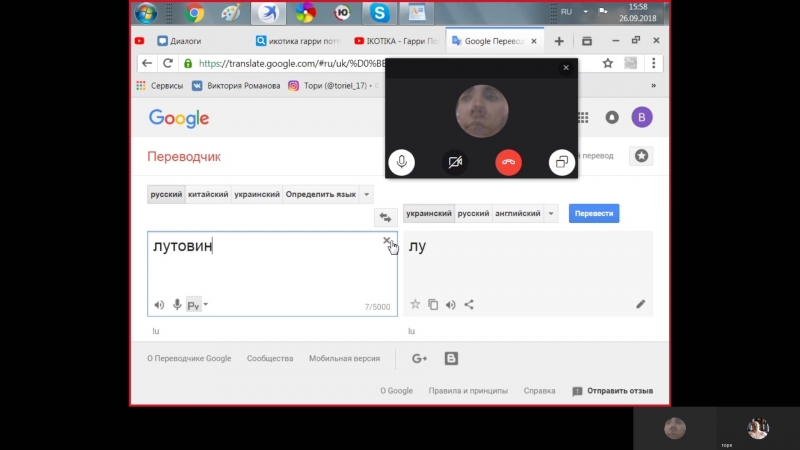Viewport: 800px width, 450px height.
Task: Select русский as target language
Action: click(x=473, y=213)
